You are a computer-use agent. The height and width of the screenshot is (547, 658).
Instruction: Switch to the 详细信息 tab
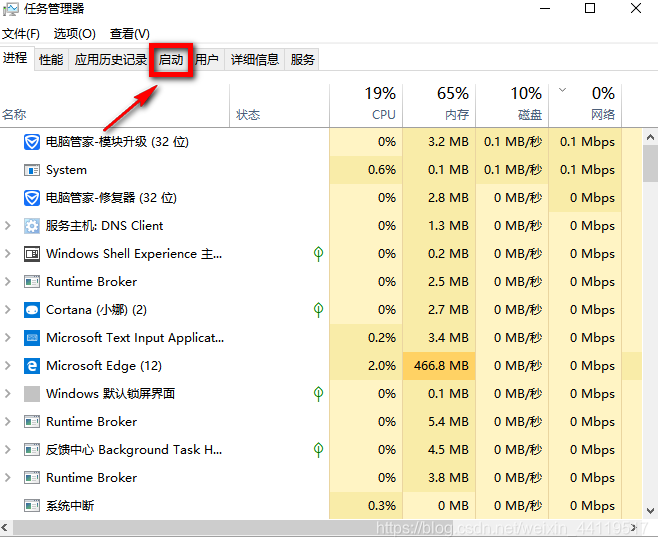(x=255, y=60)
